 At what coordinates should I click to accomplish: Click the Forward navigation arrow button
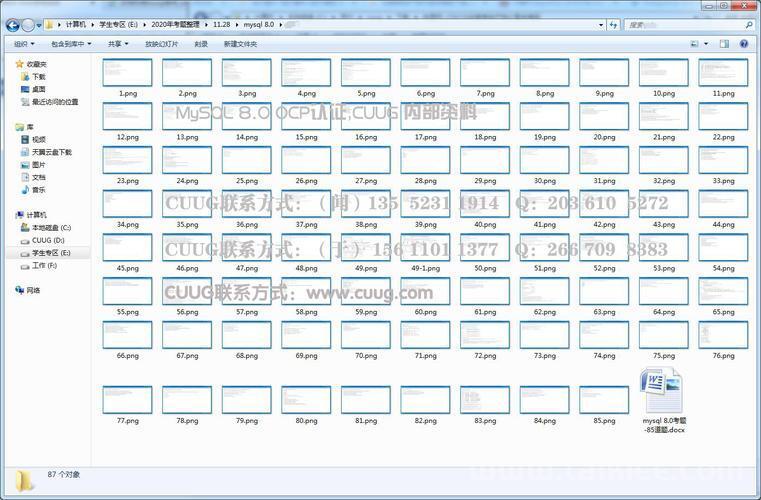(28, 25)
